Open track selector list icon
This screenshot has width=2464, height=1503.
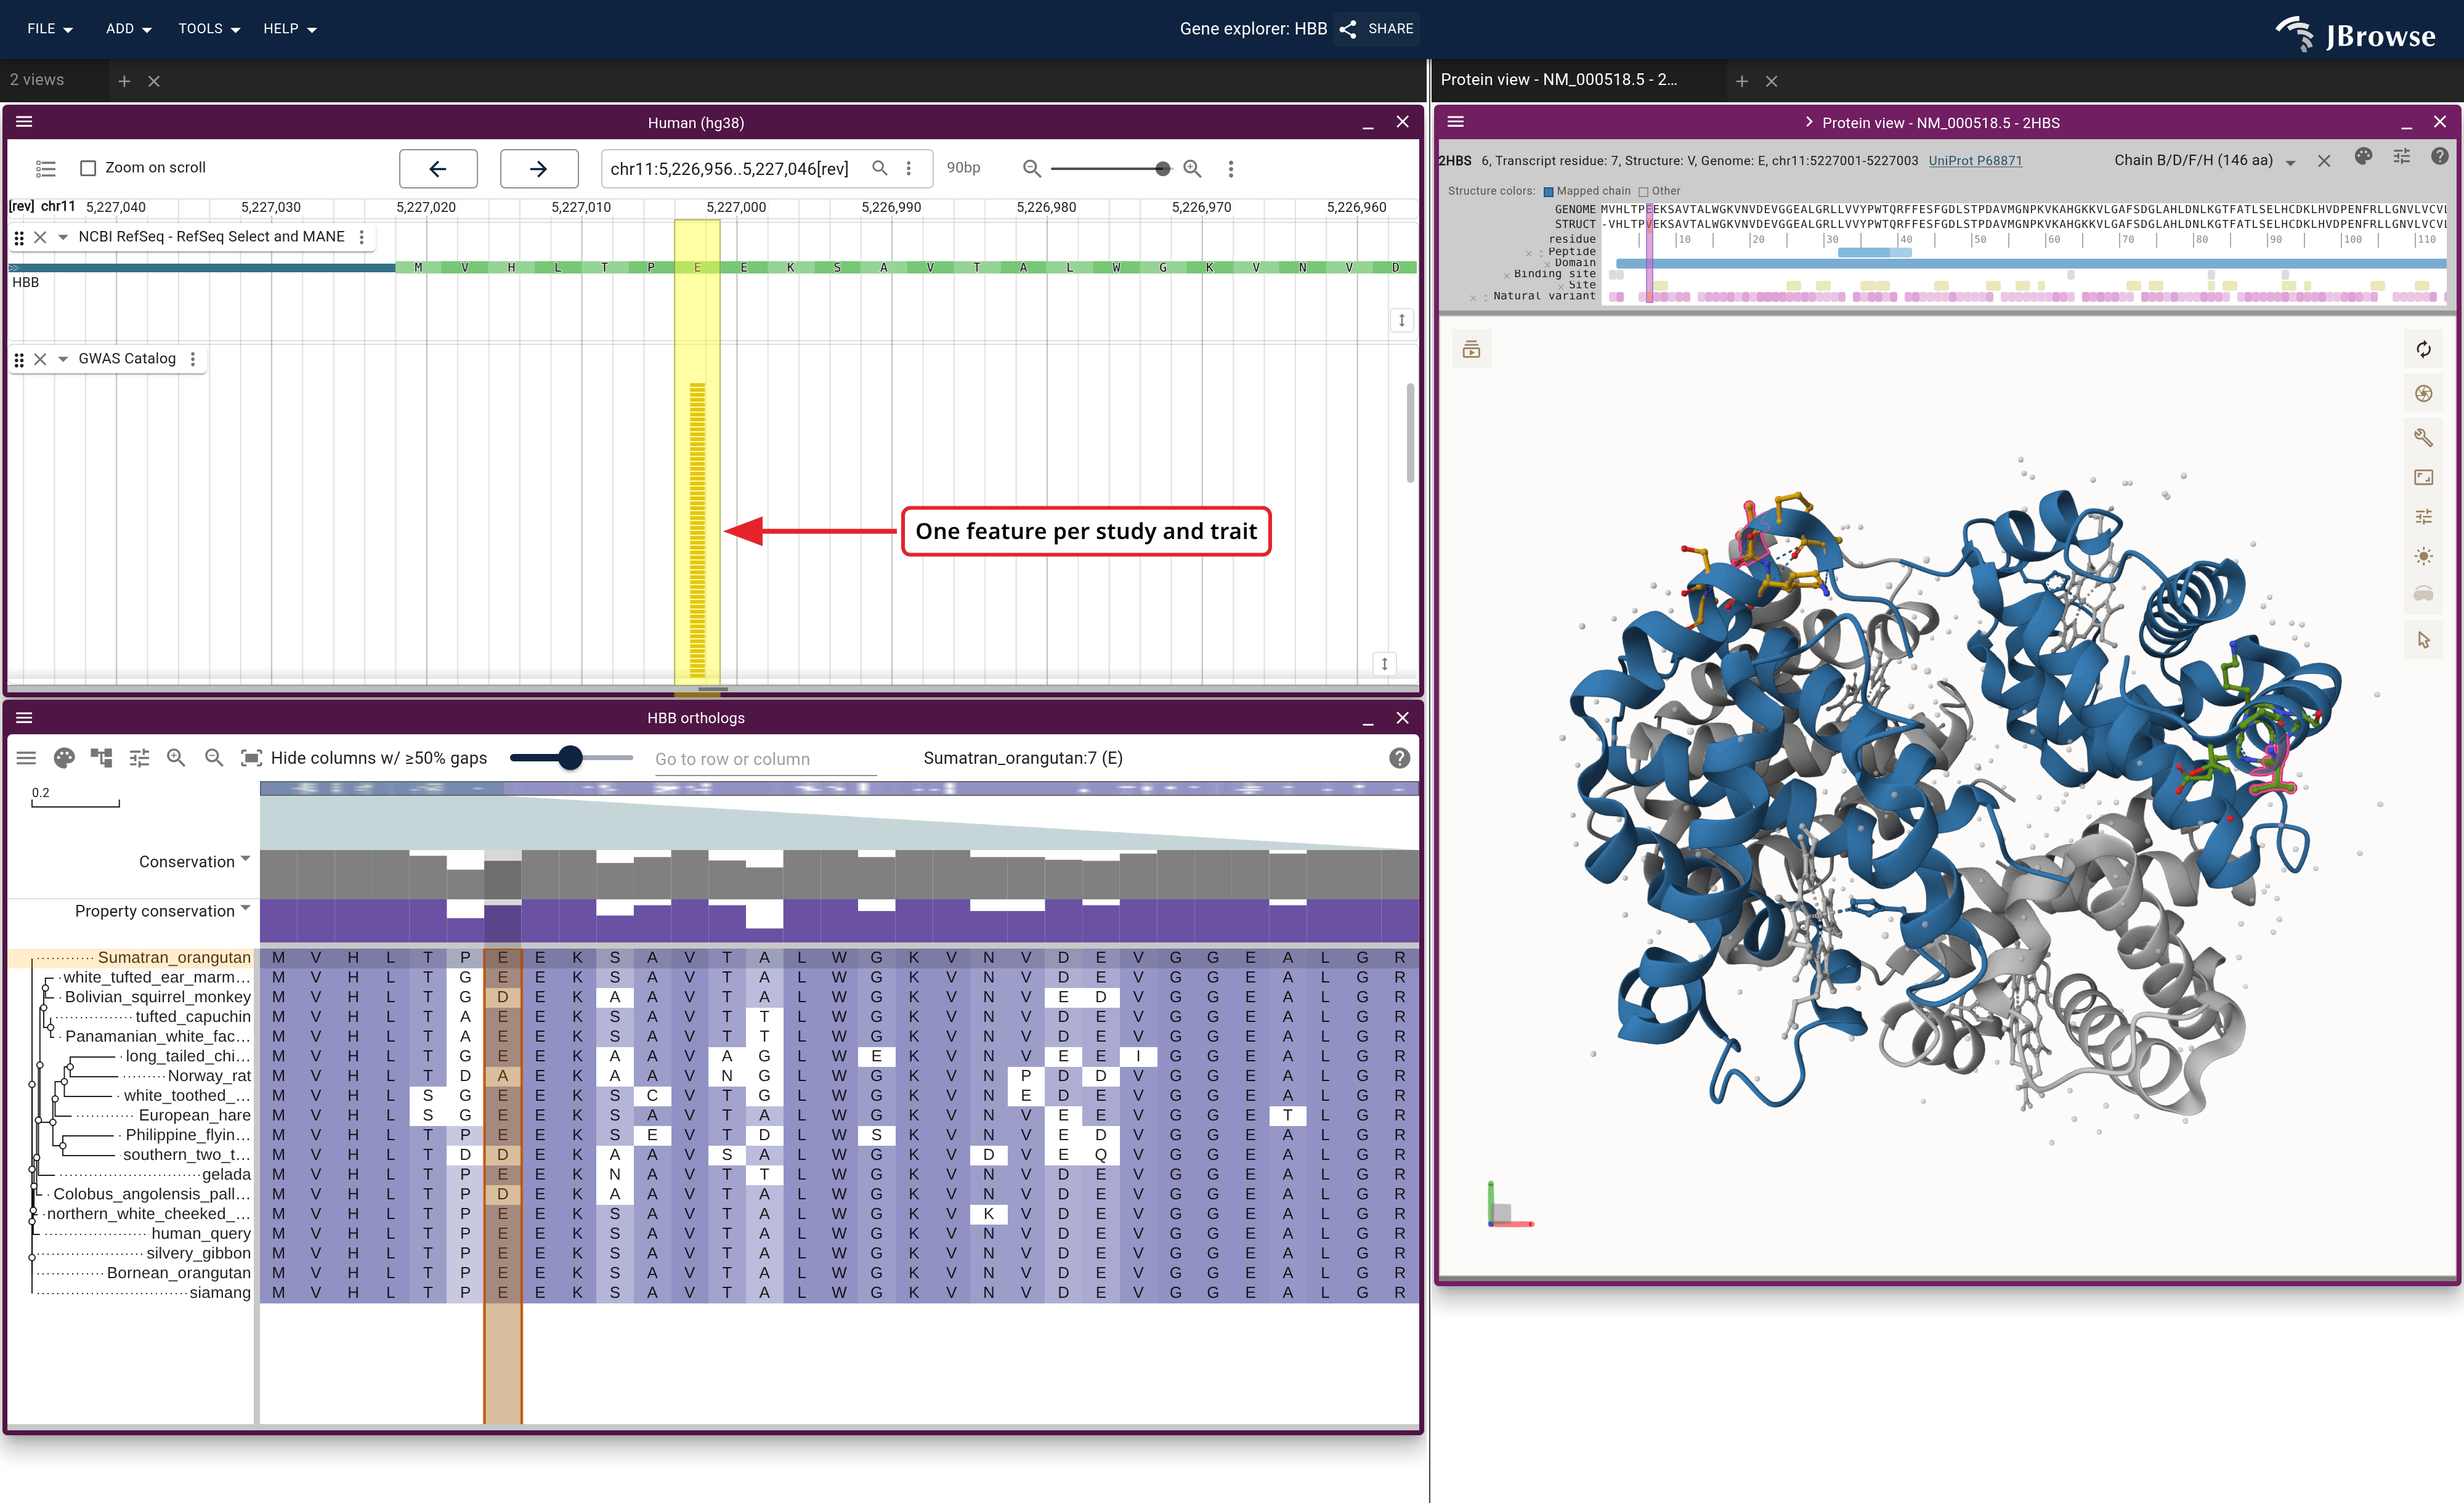(x=45, y=168)
